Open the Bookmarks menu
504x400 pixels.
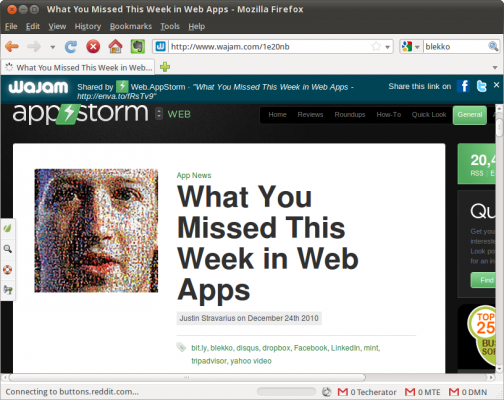131,26
